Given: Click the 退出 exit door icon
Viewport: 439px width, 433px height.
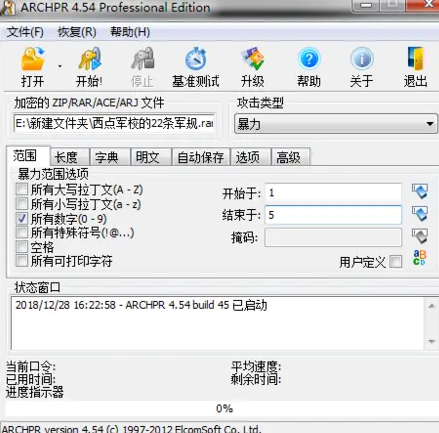Looking at the screenshot, I should coord(415,59).
